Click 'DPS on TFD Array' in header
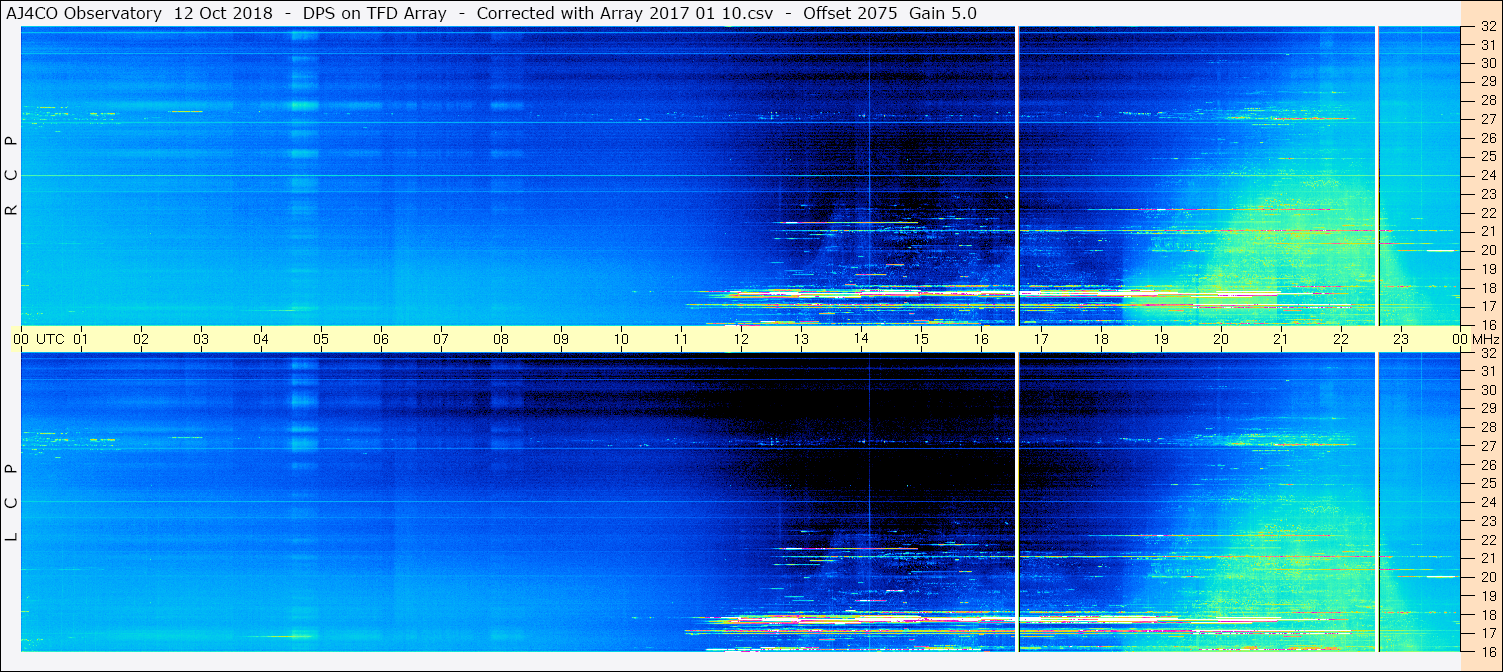Image resolution: width=1503 pixels, height=672 pixels. pyautogui.click(x=375, y=13)
